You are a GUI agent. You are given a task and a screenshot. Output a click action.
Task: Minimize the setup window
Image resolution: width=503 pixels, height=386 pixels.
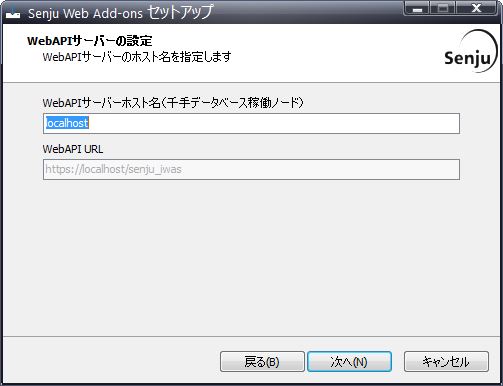tap(417, 8)
